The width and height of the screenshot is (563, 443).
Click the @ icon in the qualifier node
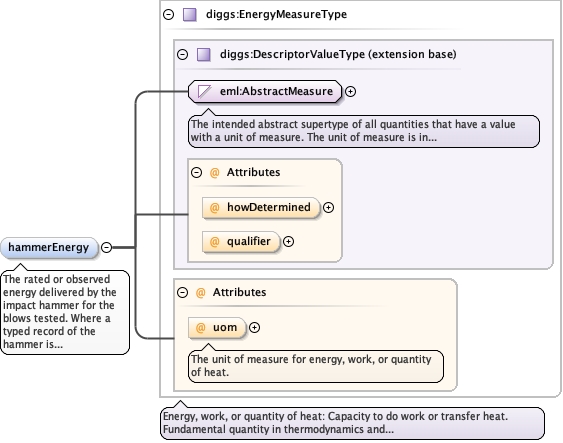click(x=214, y=242)
